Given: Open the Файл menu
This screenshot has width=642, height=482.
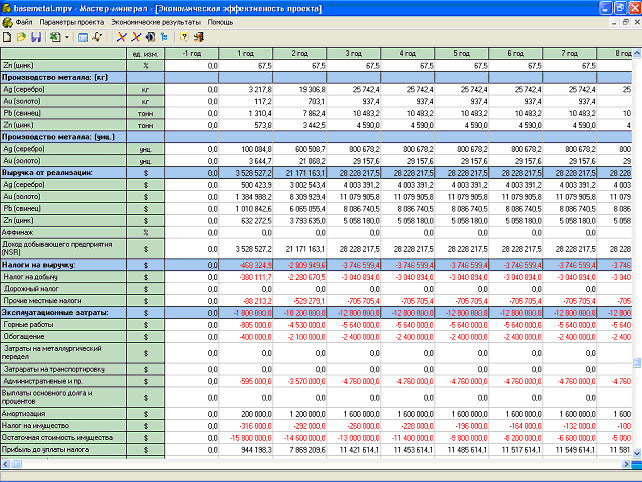Looking at the screenshot, I should pos(23,21).
